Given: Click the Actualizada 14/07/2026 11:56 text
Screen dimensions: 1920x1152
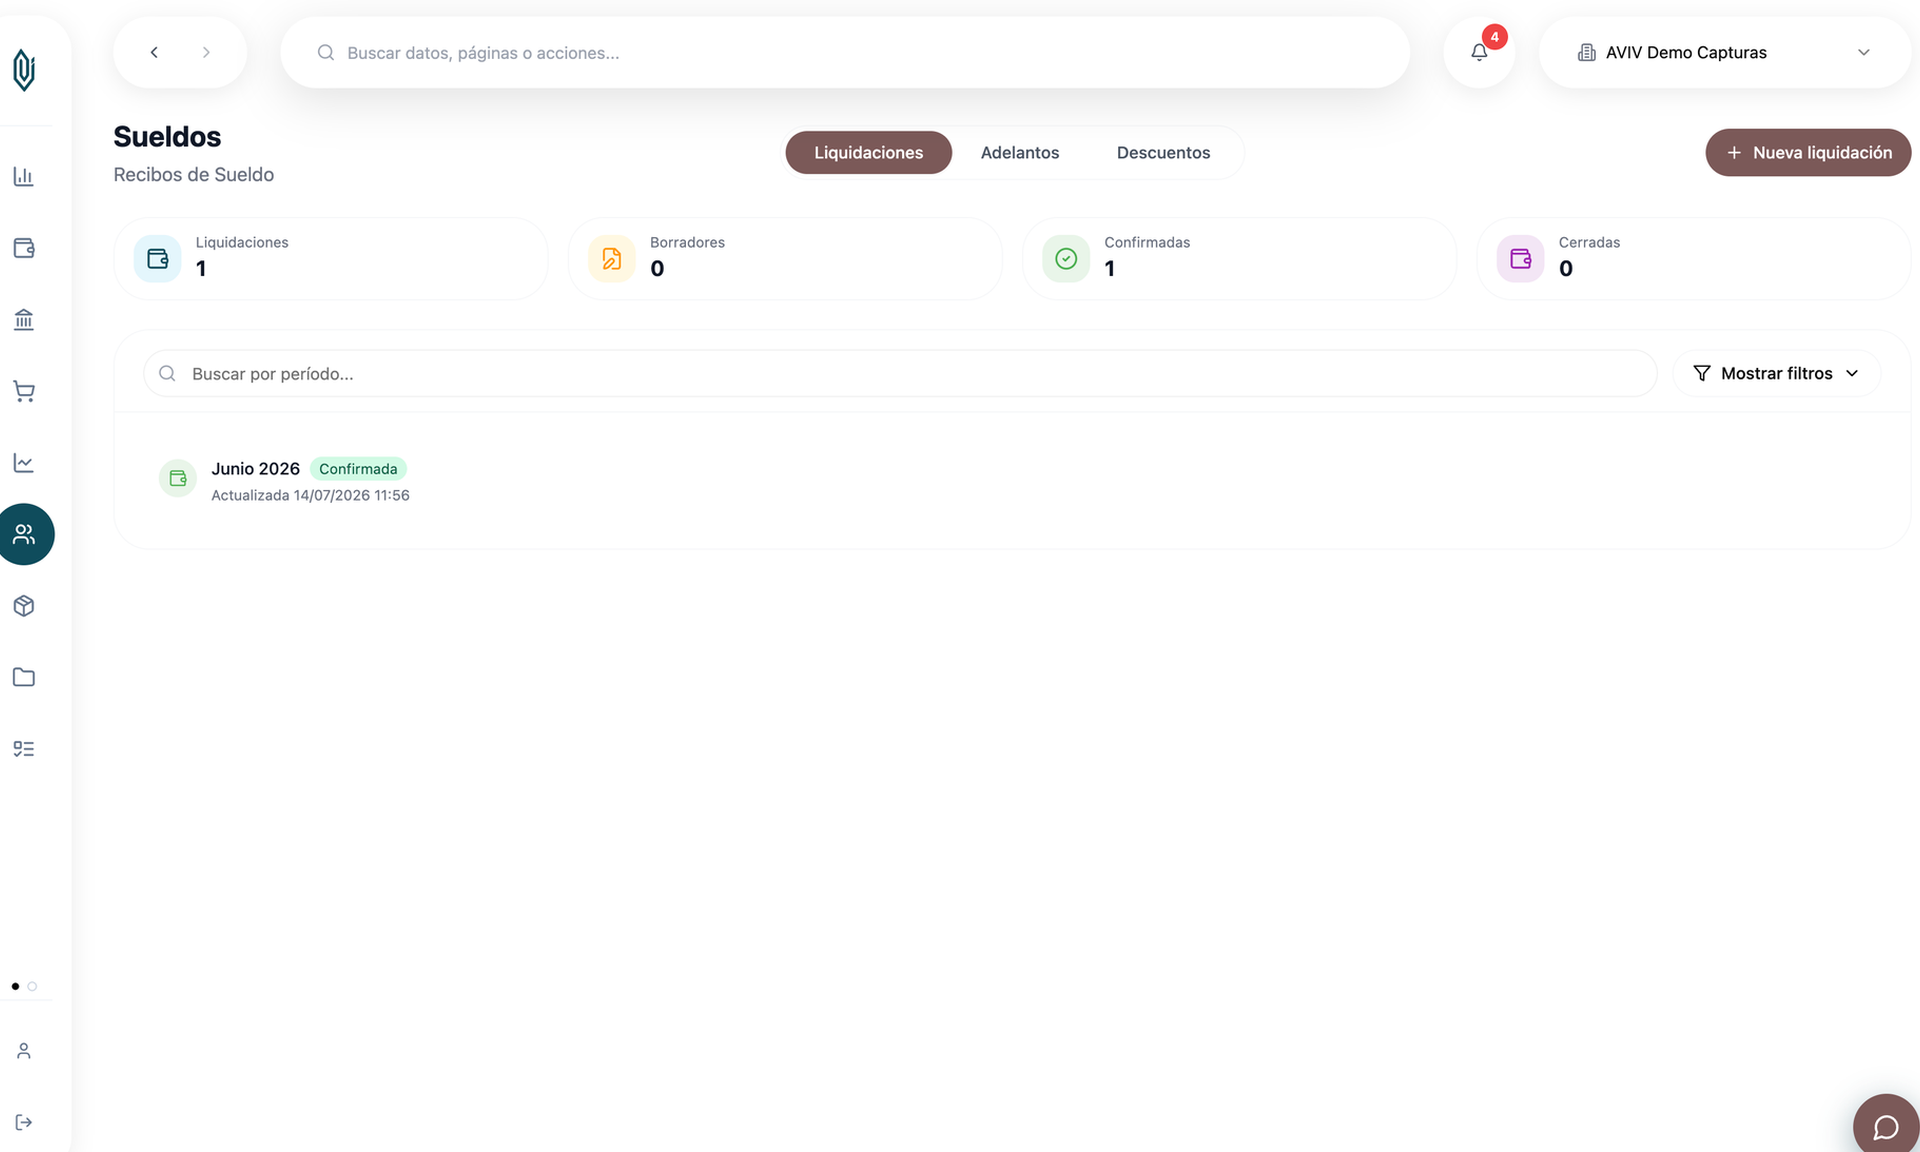Looking at the screenshot, I should 310,495.
